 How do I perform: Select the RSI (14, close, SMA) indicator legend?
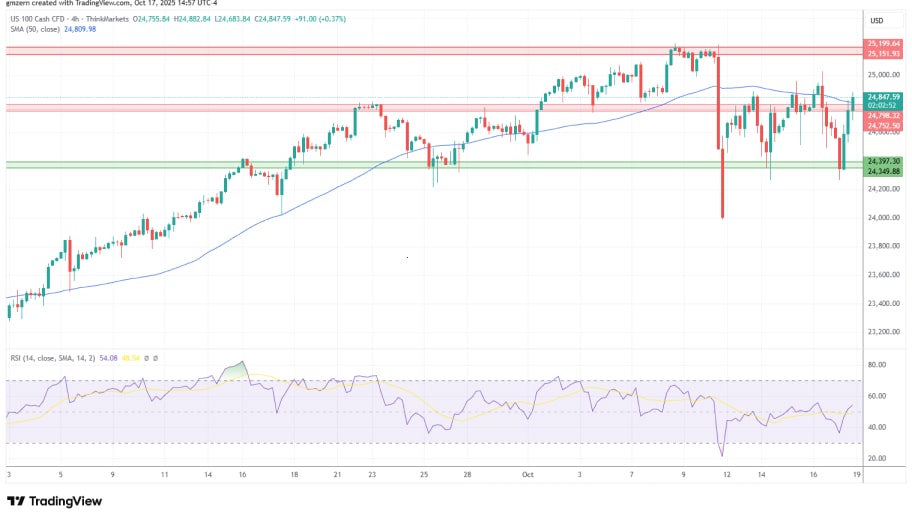pos(61,357)
